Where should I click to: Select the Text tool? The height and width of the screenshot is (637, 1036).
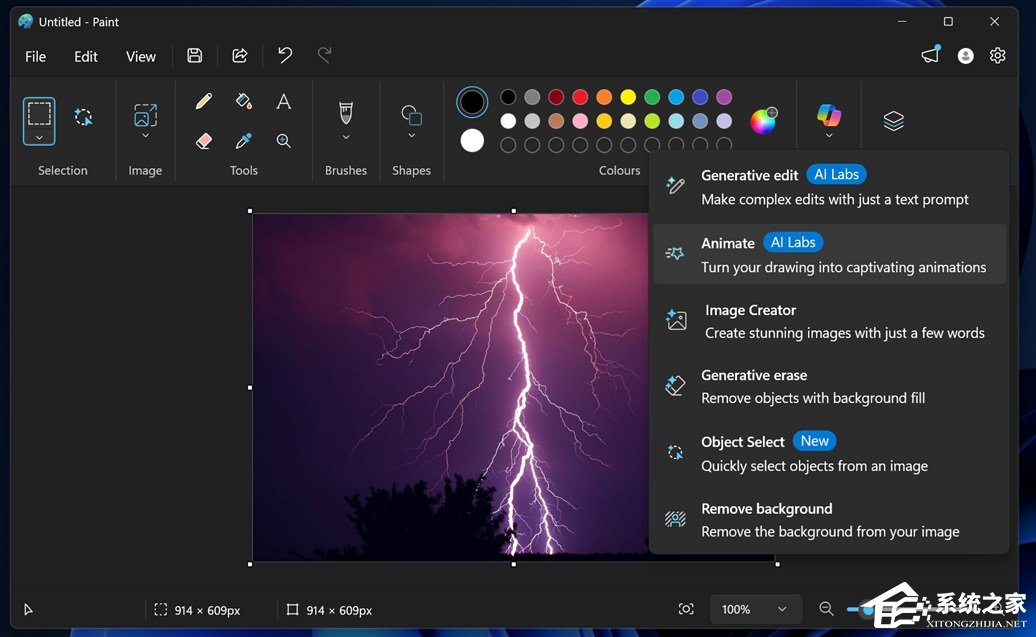[x=283, y=100]
